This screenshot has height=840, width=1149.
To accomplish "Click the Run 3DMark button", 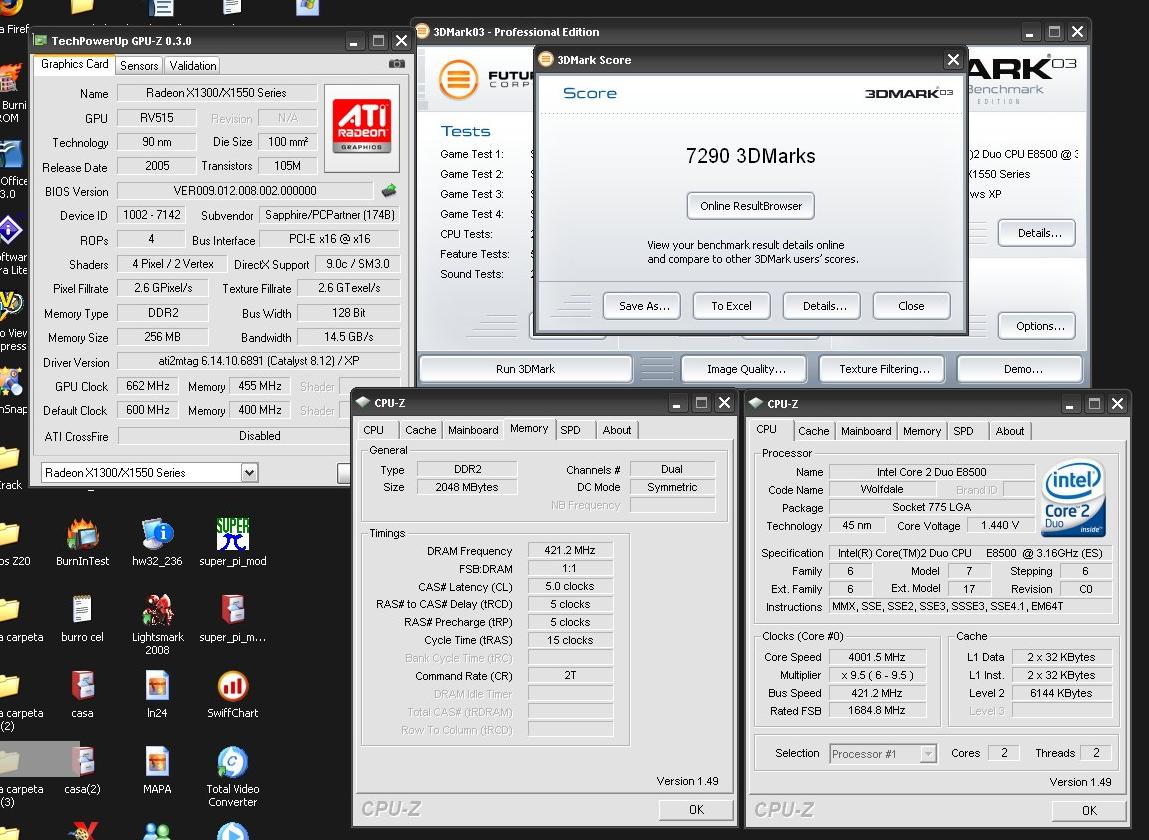I will (x=525, y=369).
